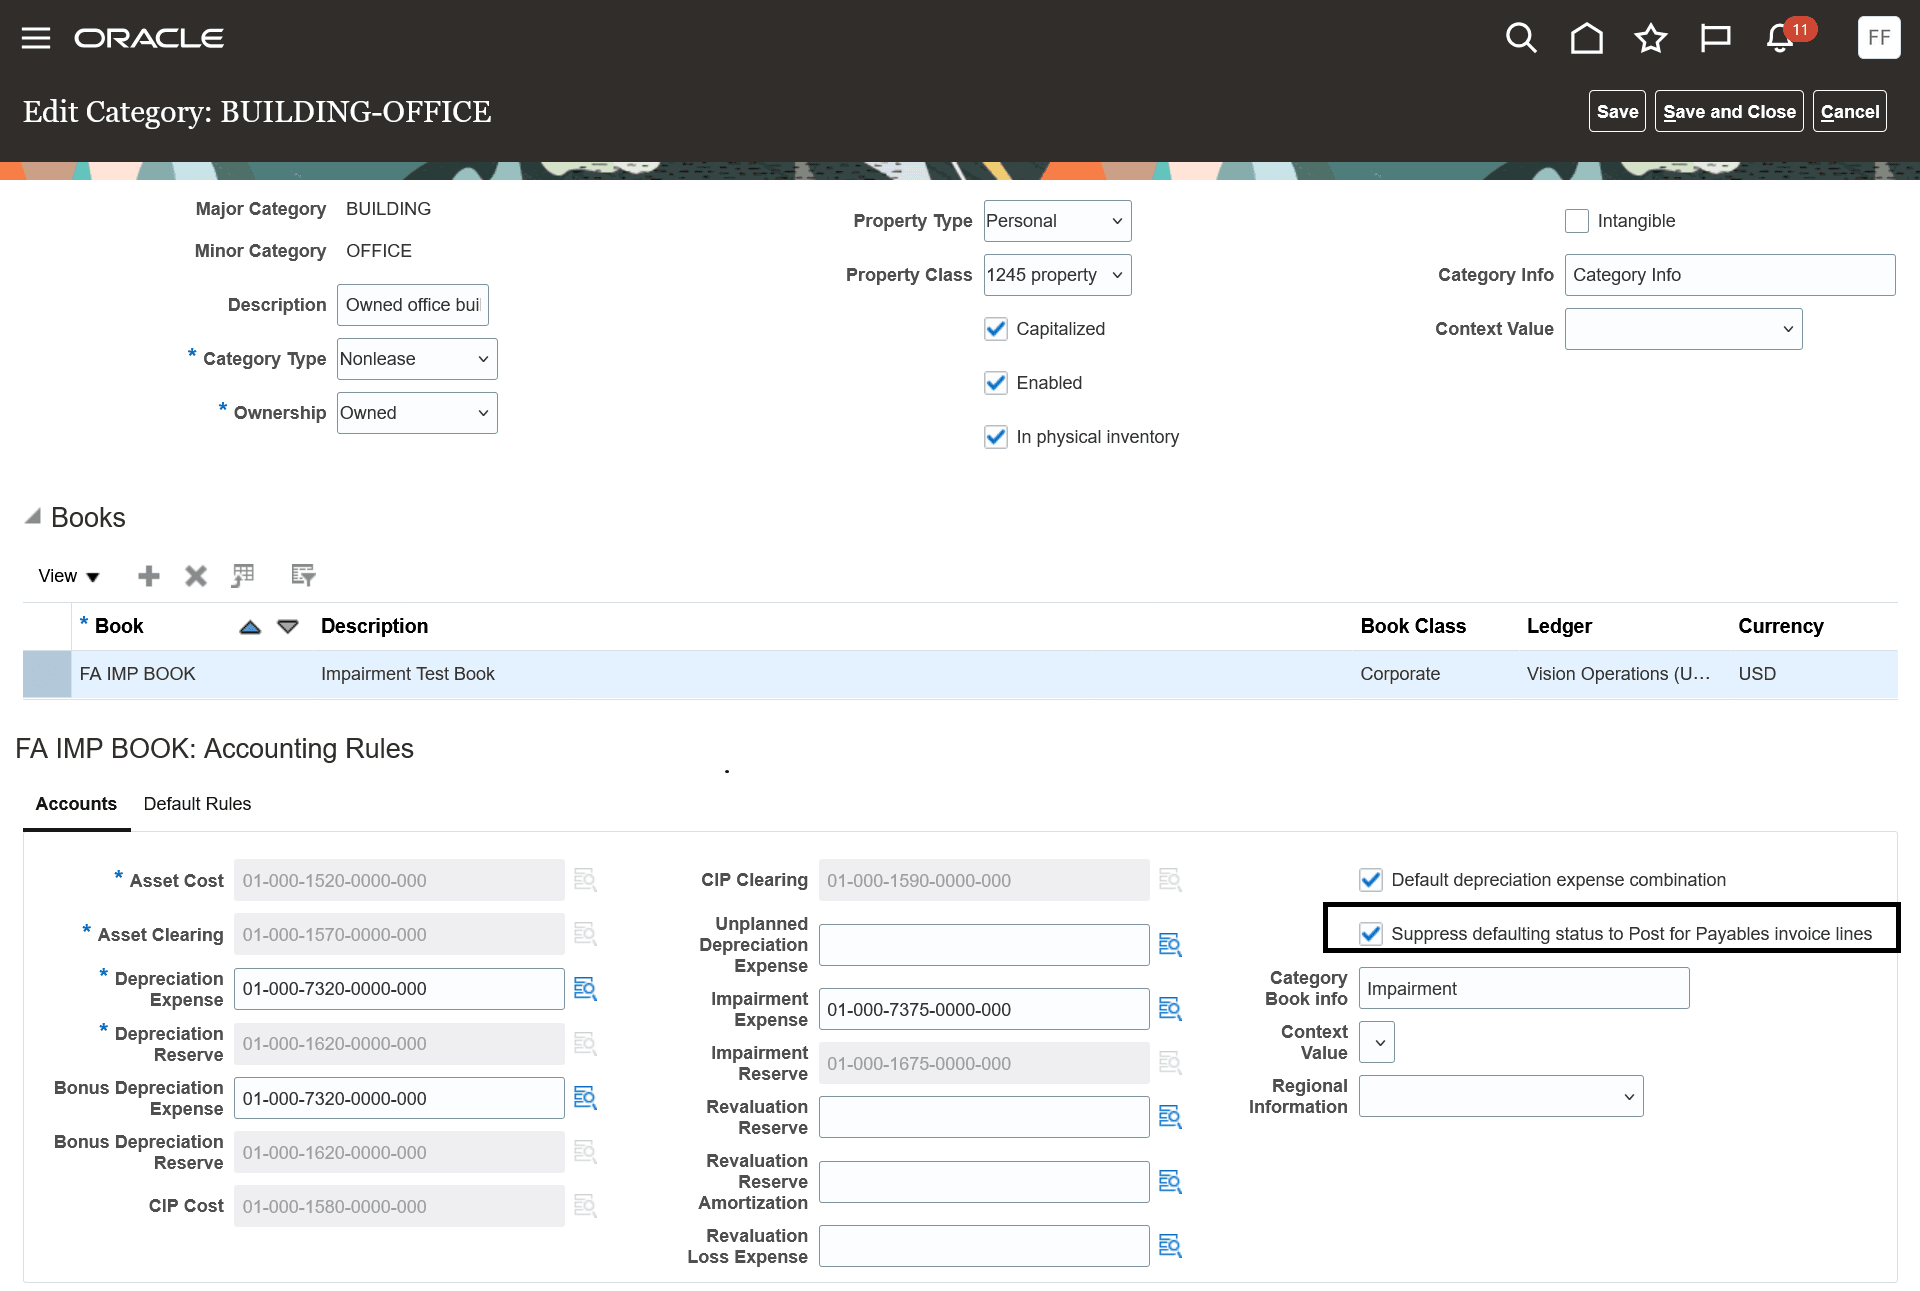Viewport: 1920px width, 1291px height.
Task: Add a new book row with the plus icon
Action: point(148,576)
